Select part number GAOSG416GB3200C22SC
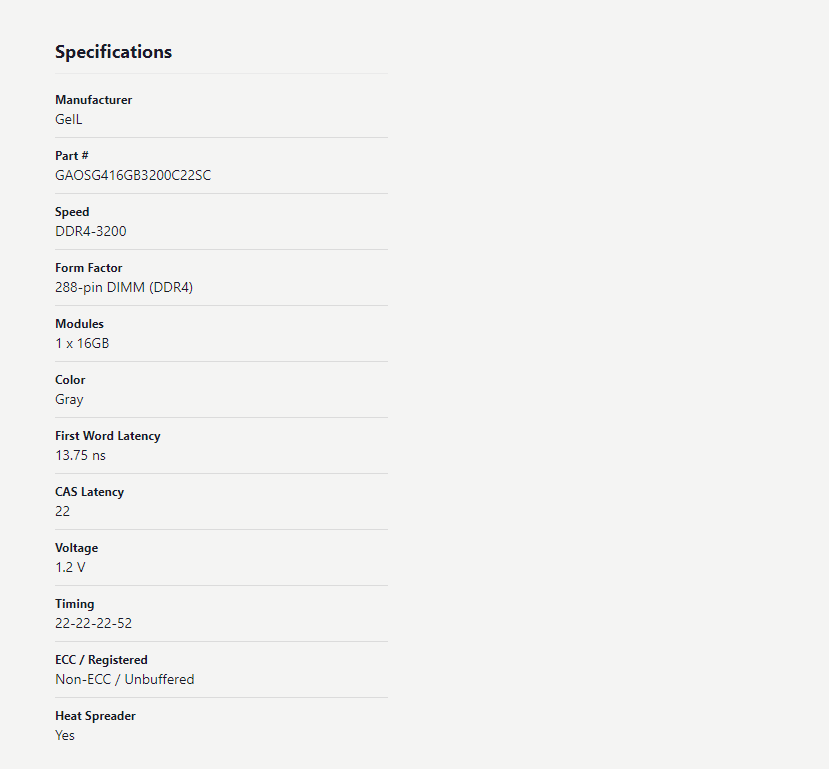This screenshot has width=829, height=769. click(x=133, y=175)
